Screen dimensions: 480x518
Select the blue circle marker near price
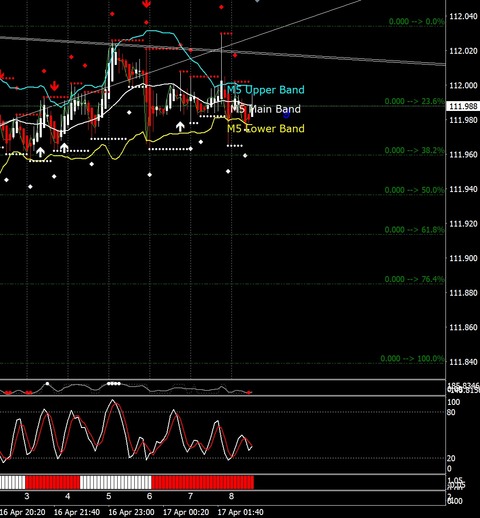click(x=286, y=115)
